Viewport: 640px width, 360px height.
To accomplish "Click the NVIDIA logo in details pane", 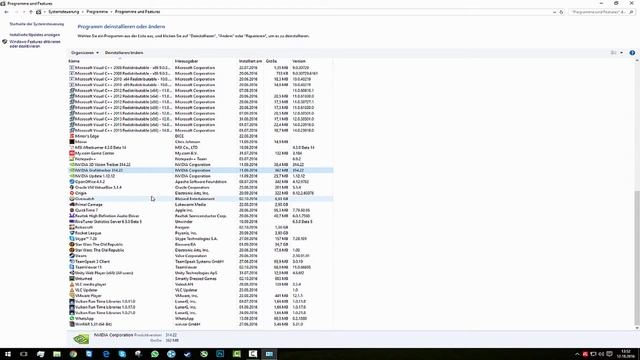I will [x=81, y=338].
